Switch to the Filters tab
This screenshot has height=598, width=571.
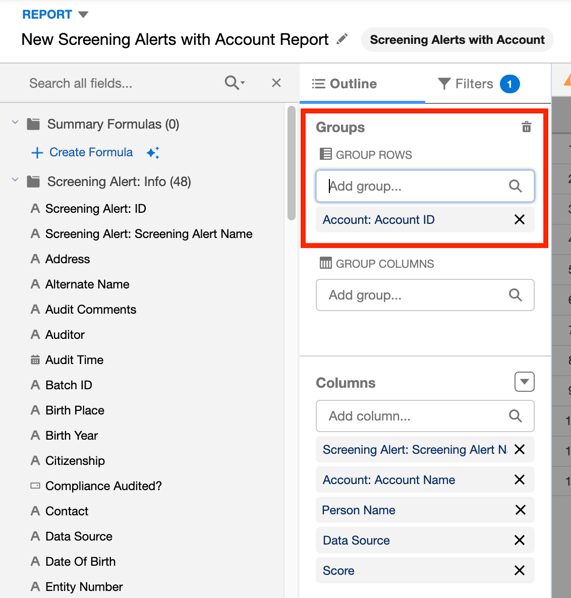coord(478,84)
